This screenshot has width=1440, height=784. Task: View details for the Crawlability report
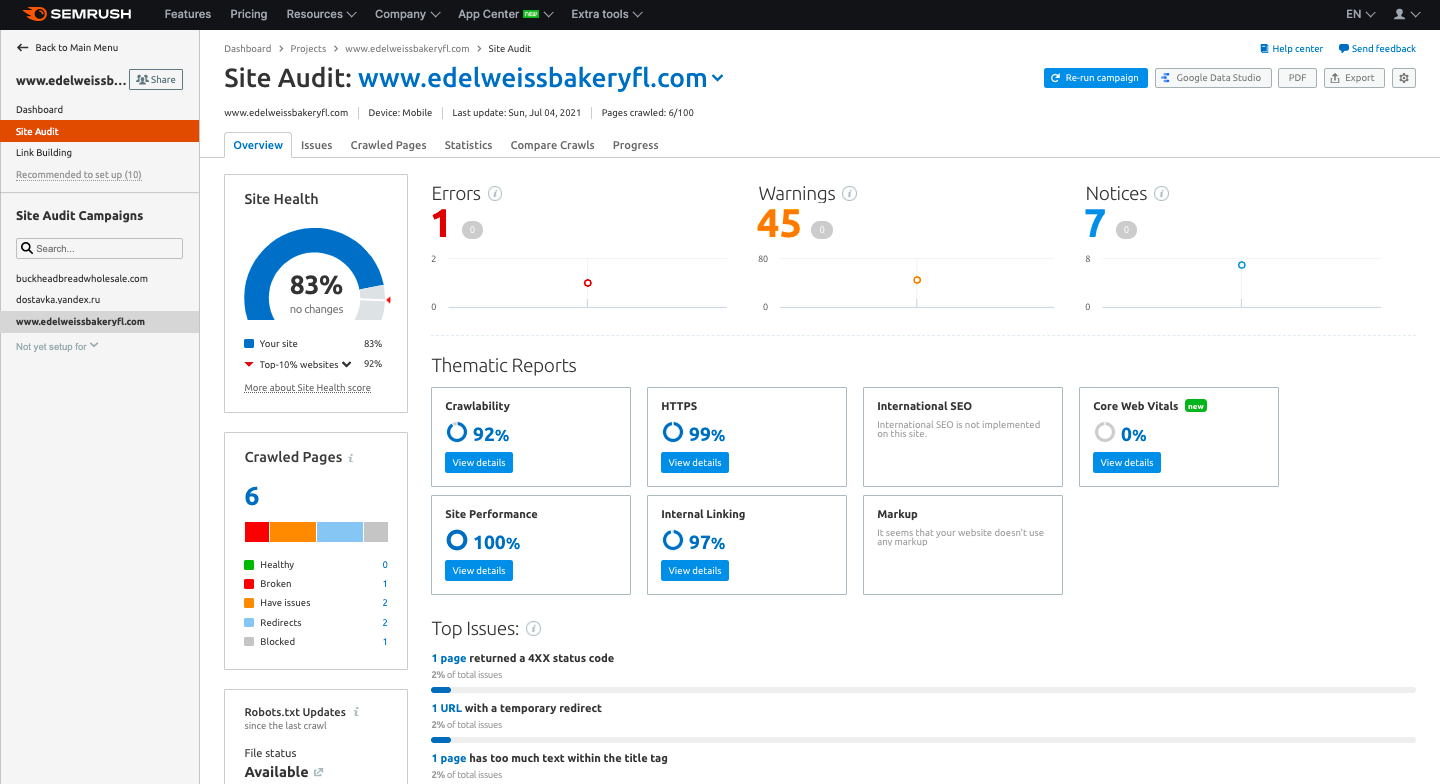pyautogui.click(x=478, y=463)
